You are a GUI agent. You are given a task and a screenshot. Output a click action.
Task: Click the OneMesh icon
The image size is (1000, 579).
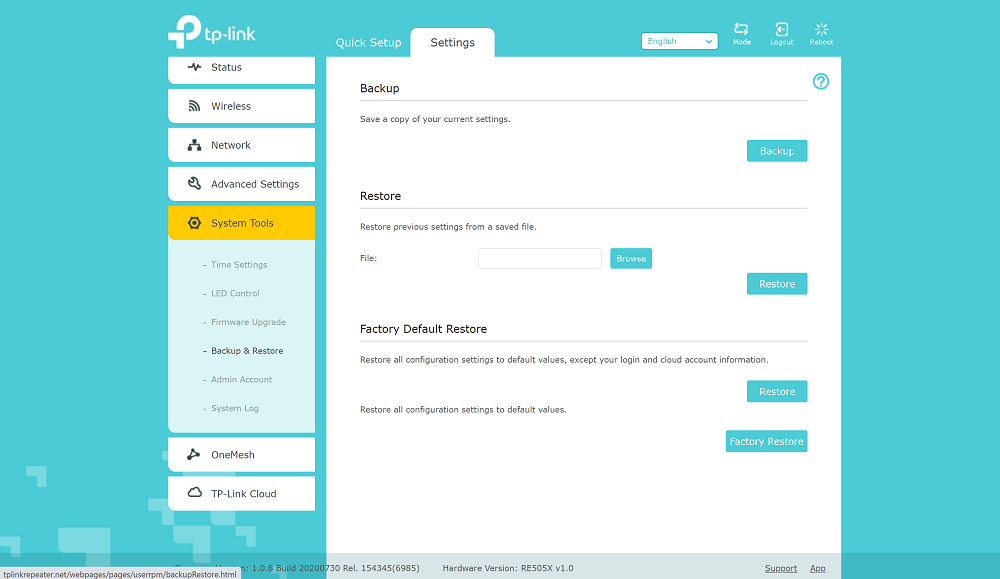194,454
